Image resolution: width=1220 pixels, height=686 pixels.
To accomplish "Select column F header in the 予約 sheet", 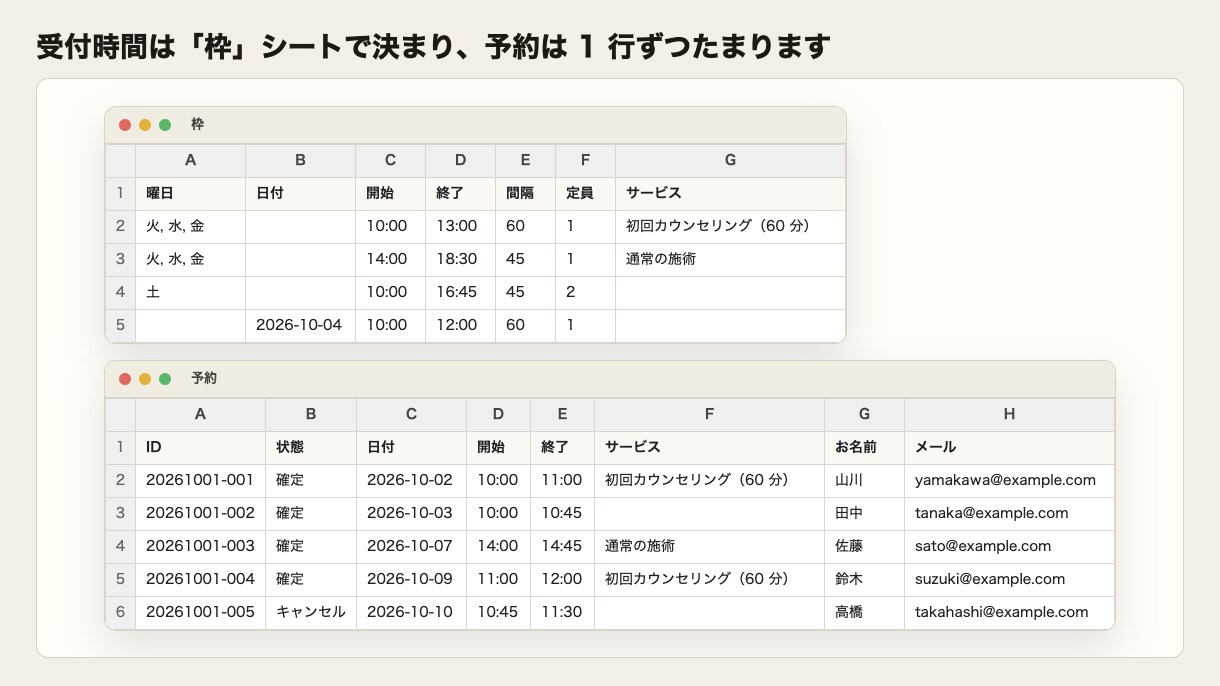I will point(710,415).
